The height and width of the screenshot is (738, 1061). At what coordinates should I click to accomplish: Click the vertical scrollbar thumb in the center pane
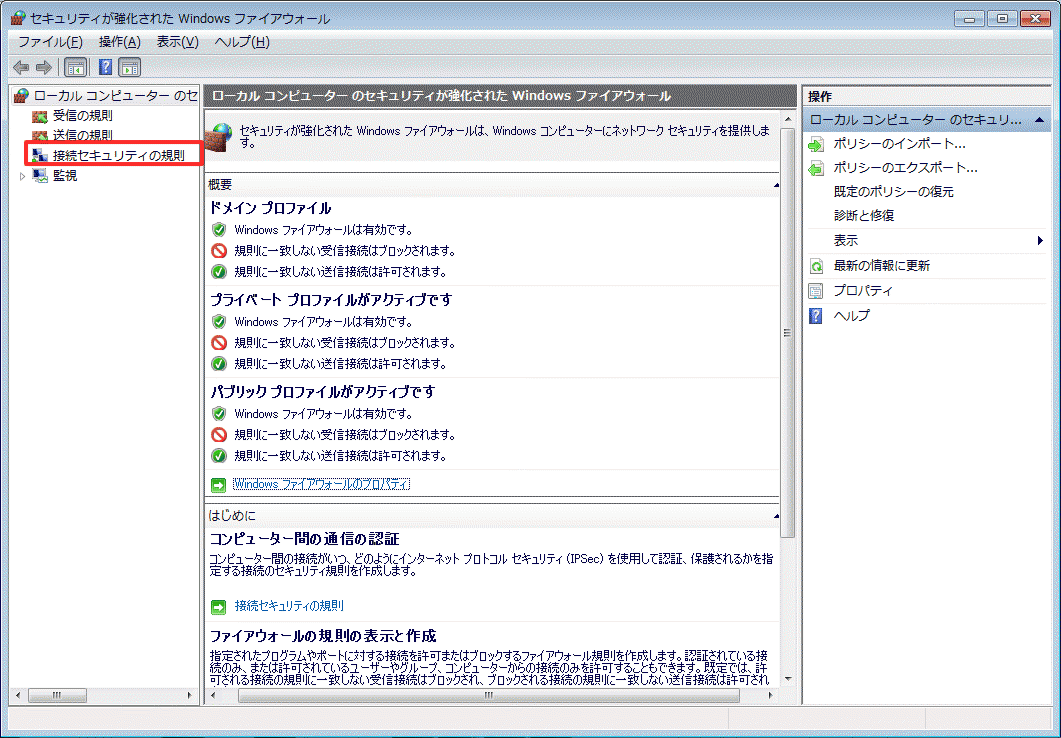[787, 332]
